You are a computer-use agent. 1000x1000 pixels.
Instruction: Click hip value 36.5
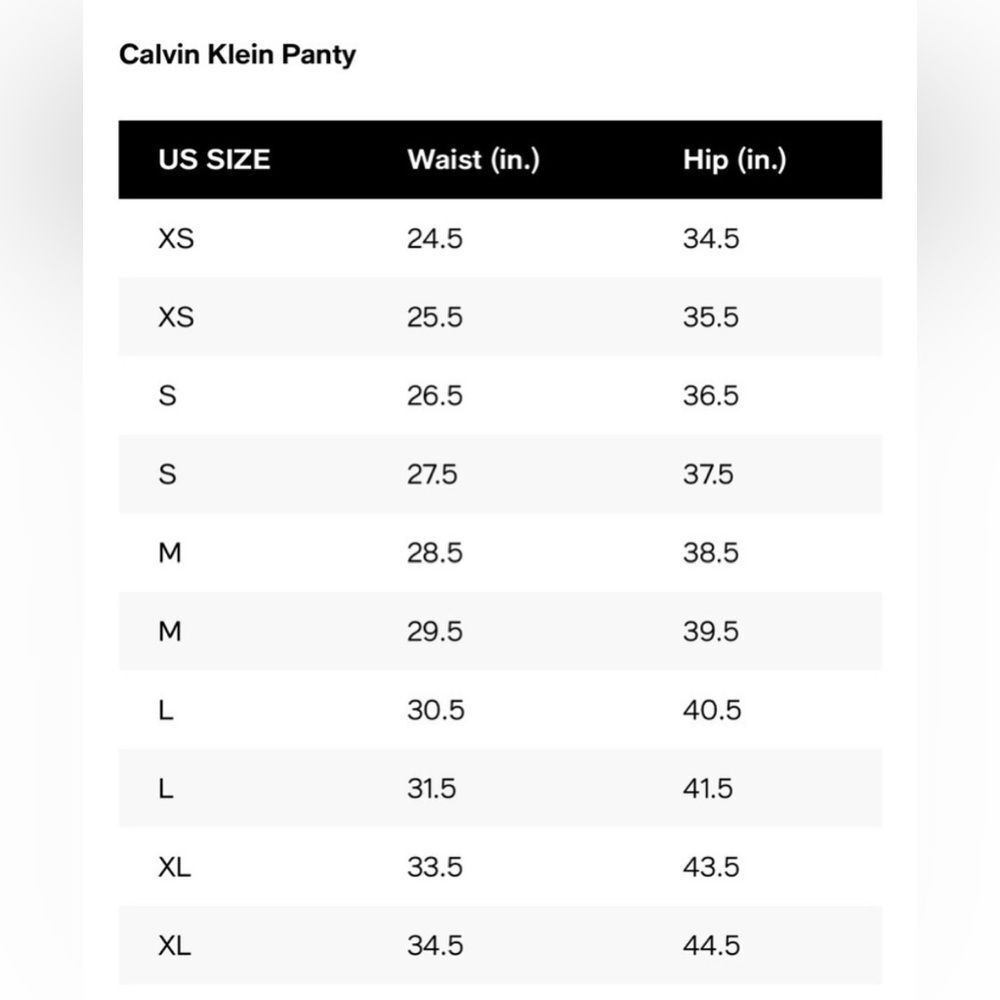pos(711,395)
